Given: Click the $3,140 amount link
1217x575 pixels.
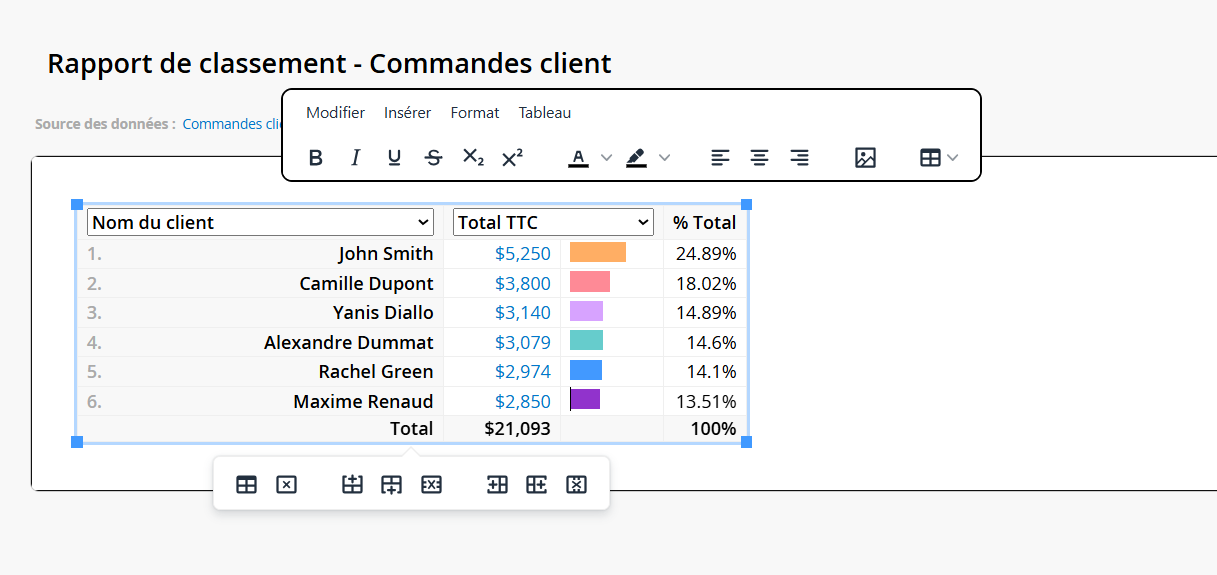Looking at the screenshot, I should click(x=523, y=313).
